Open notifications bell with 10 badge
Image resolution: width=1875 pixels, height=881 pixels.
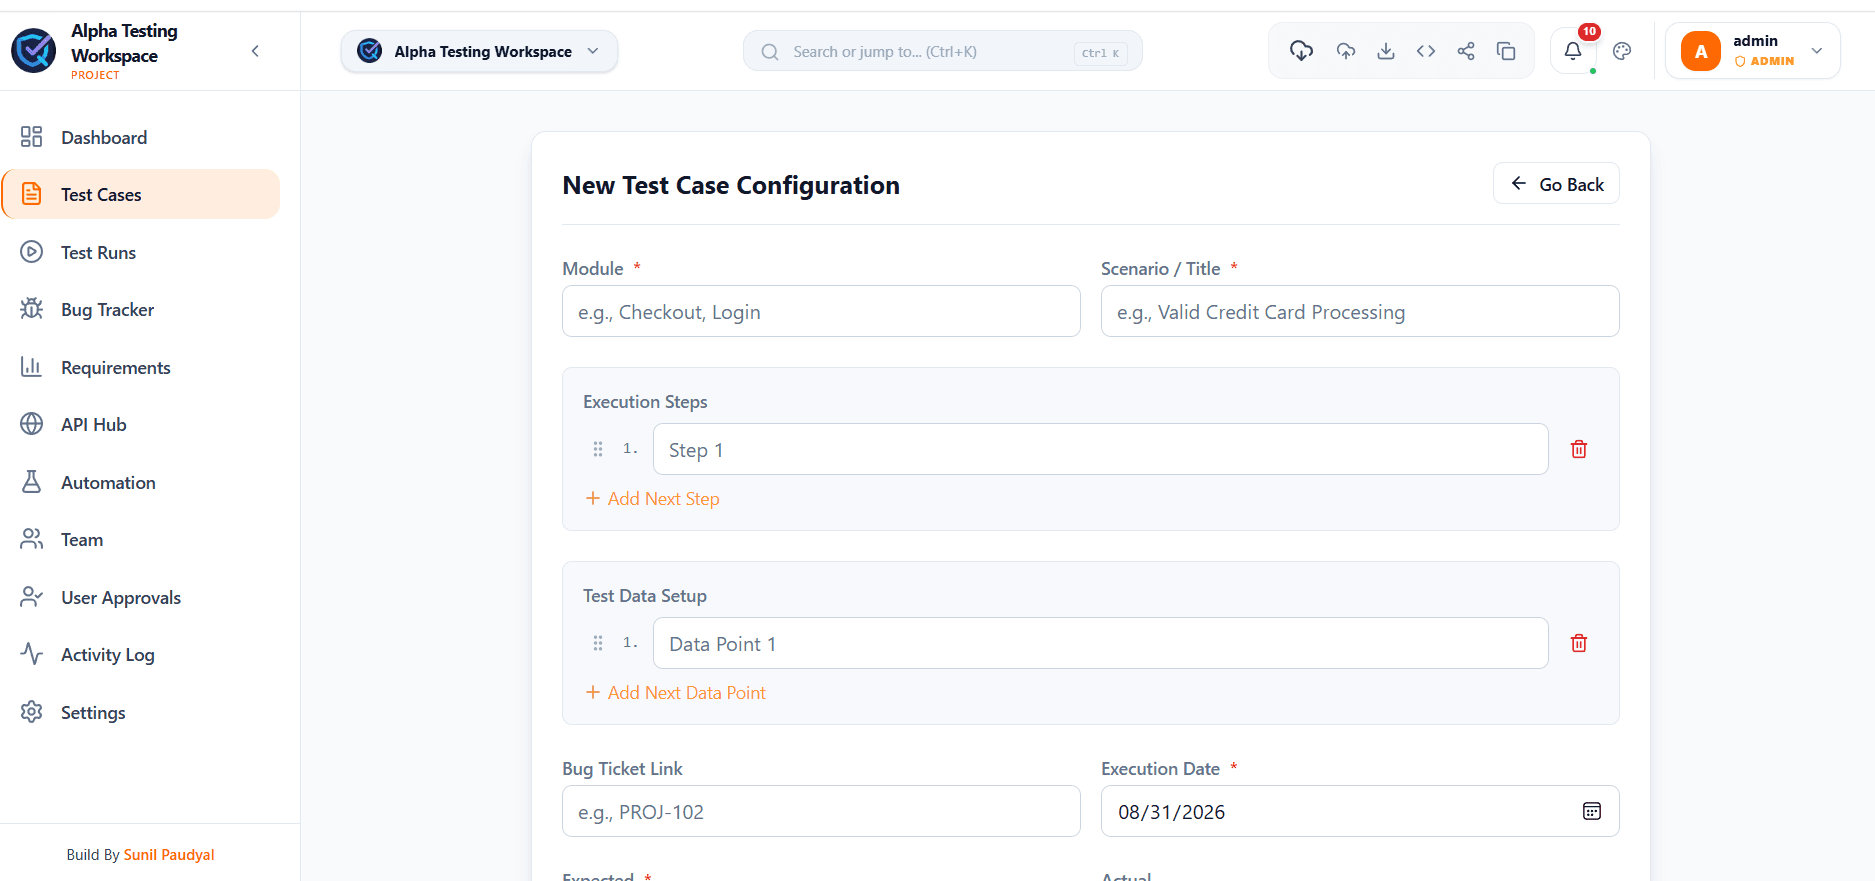1573,51
